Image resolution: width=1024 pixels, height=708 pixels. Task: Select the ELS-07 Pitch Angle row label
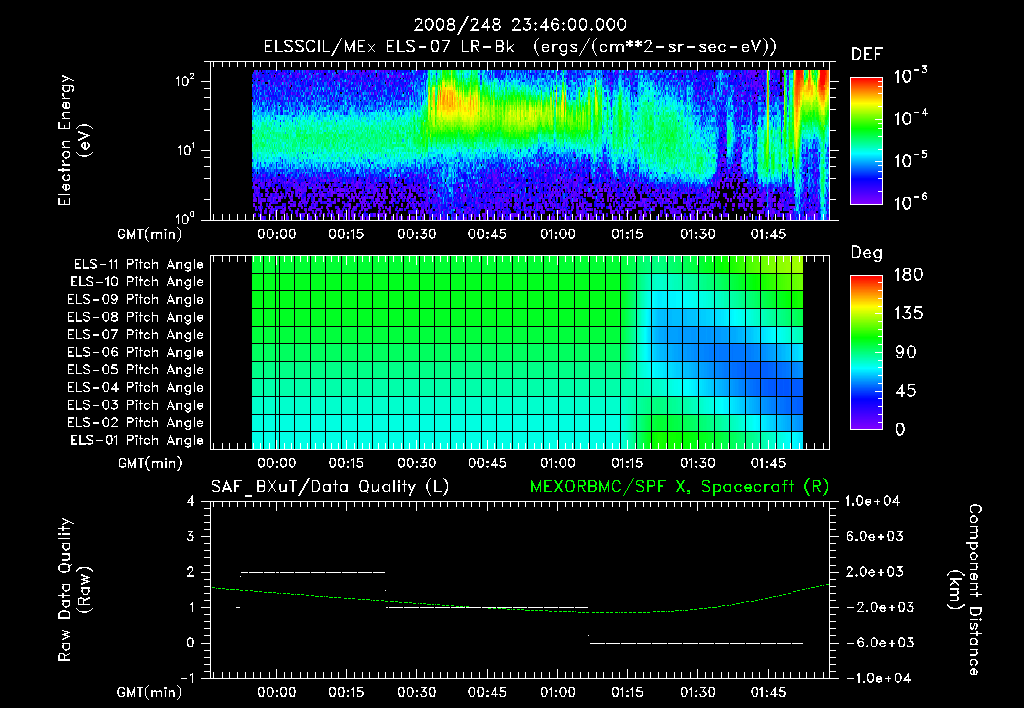[135, 334]
